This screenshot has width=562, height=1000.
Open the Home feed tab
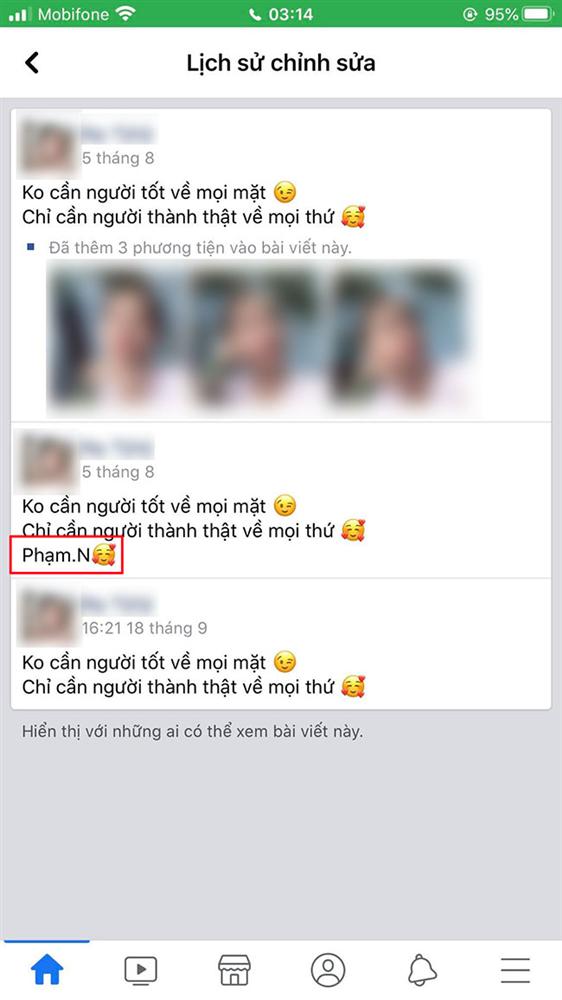pyautogui.click(x=47, y=970)
